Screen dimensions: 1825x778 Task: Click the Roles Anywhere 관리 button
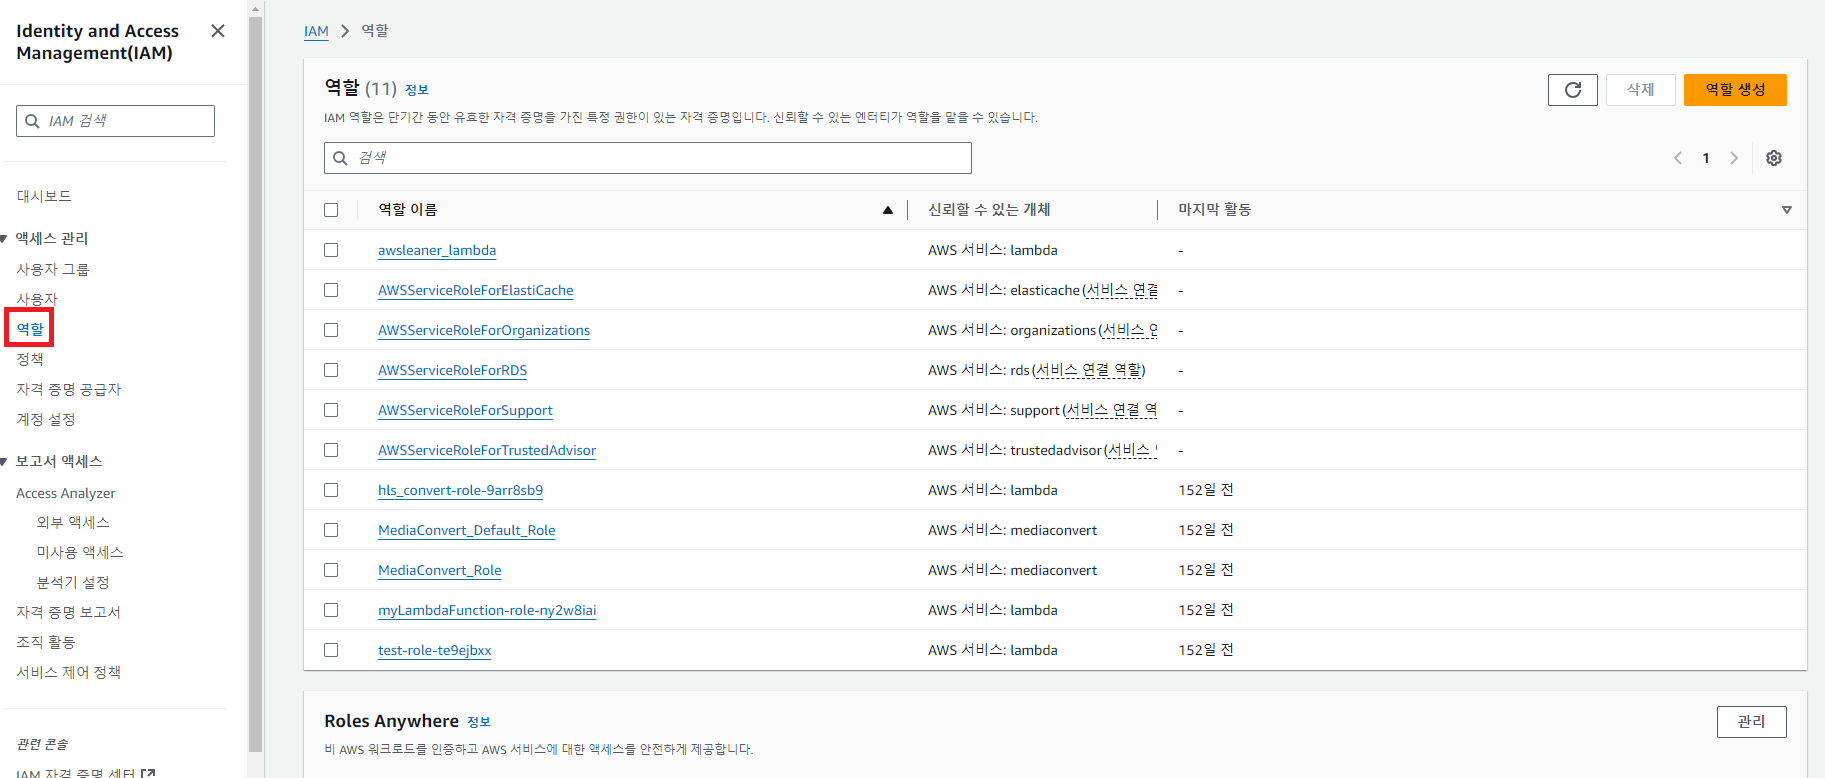[1751, 722]
